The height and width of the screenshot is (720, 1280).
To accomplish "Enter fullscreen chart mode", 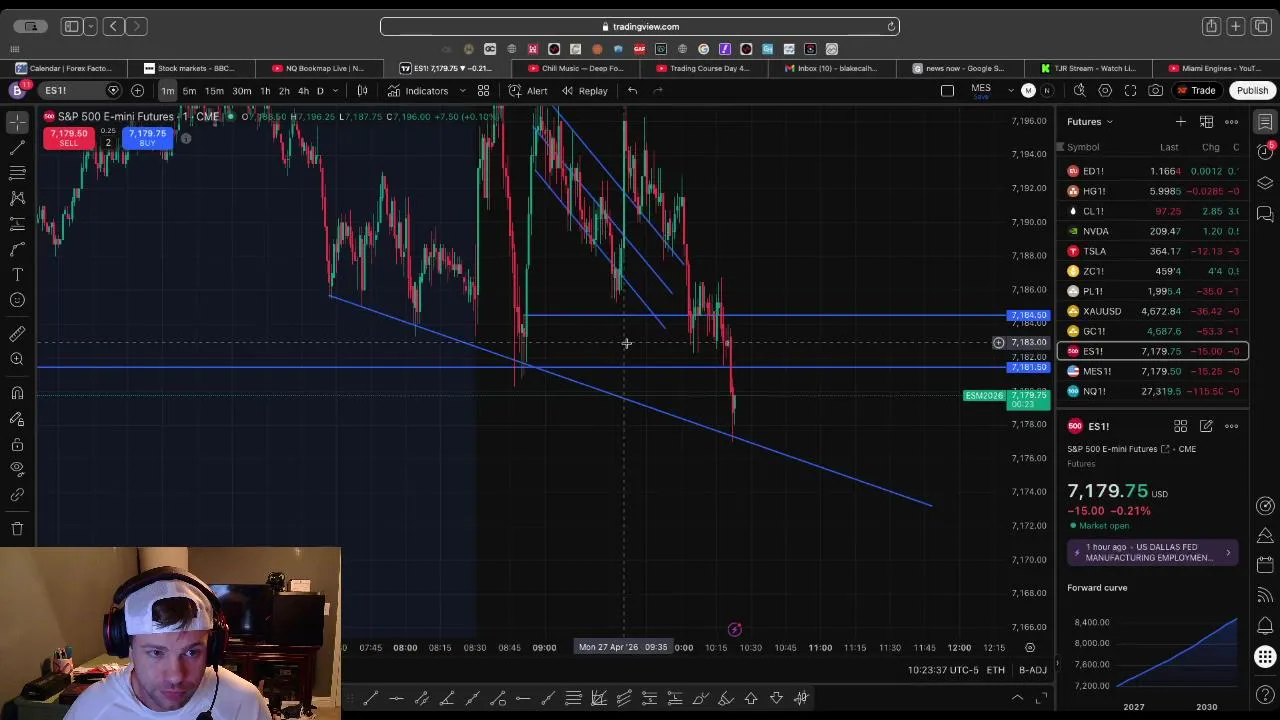I will pyautogui.click(x=1130, y=91).
